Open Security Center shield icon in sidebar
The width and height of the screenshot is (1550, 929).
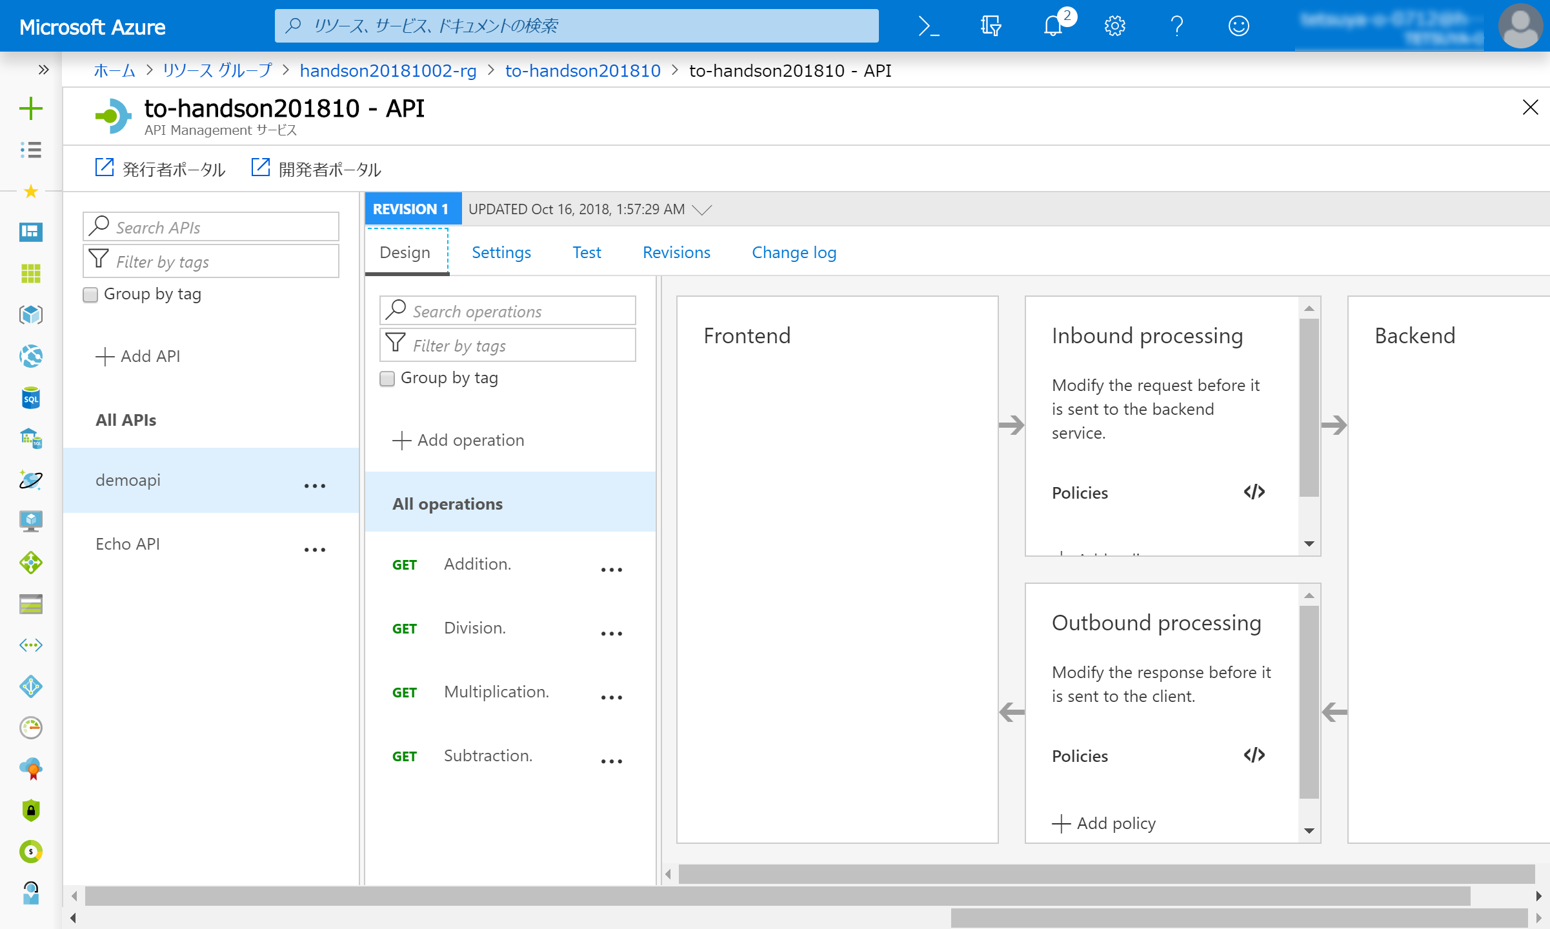click(x=30, y=810)
